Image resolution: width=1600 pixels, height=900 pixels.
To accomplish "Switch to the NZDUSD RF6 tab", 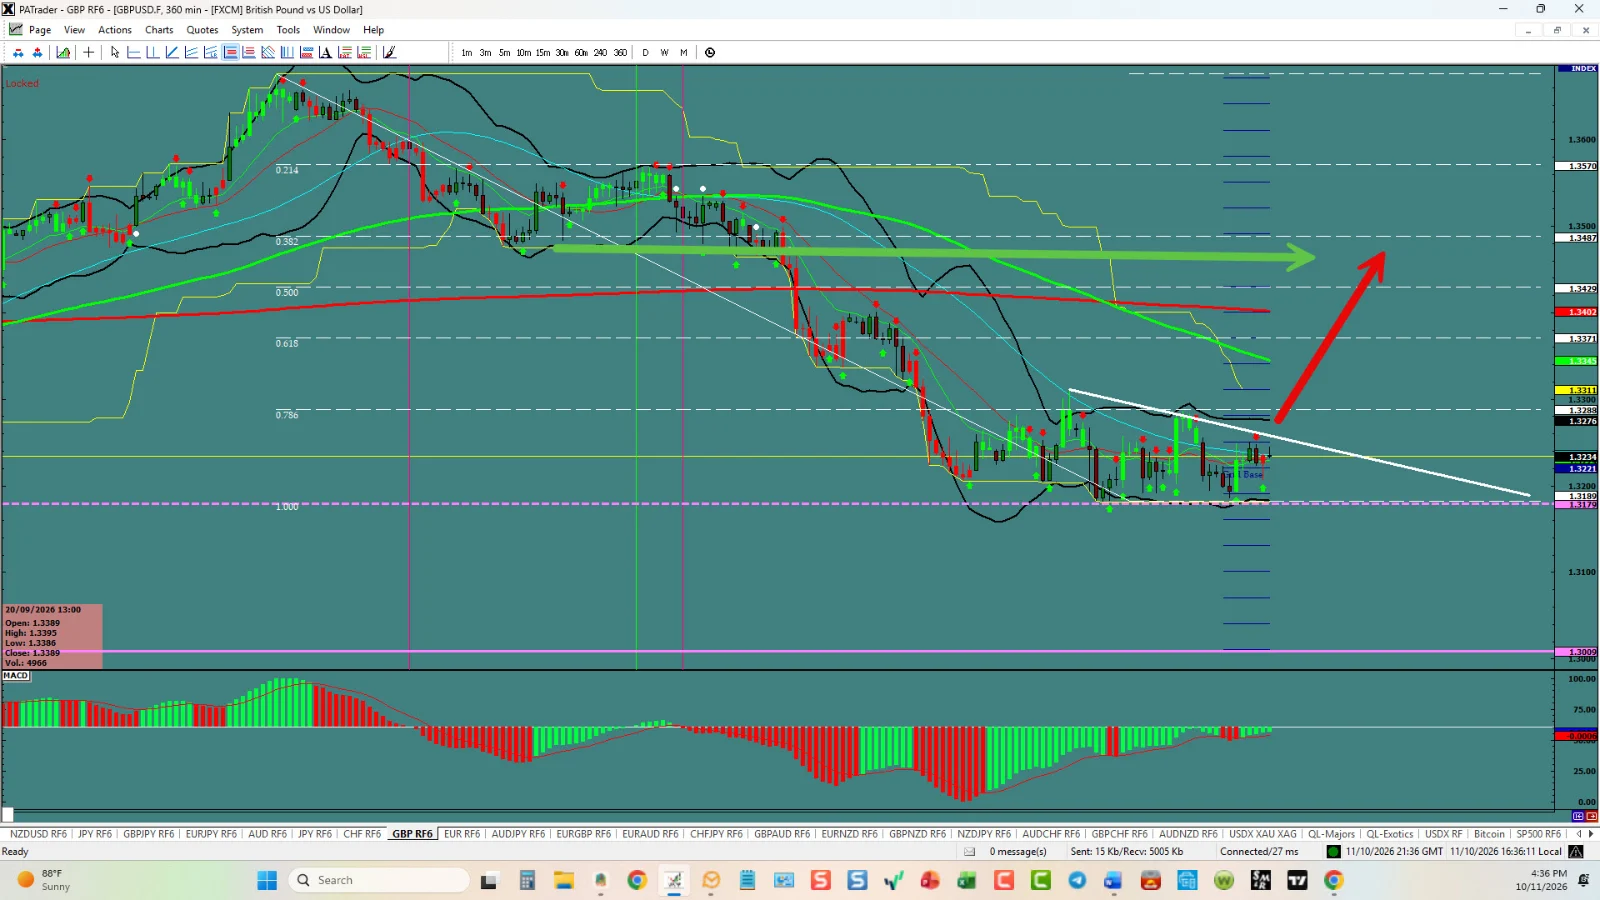I will pyautogui.click(x=38, y=834).
